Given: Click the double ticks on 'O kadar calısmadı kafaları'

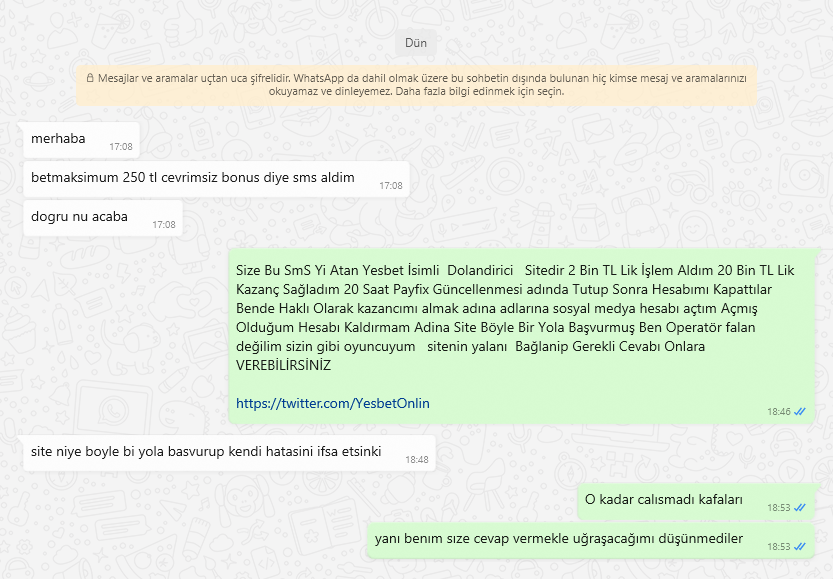Looking at the screenshot, I should (x=800, y=507).
